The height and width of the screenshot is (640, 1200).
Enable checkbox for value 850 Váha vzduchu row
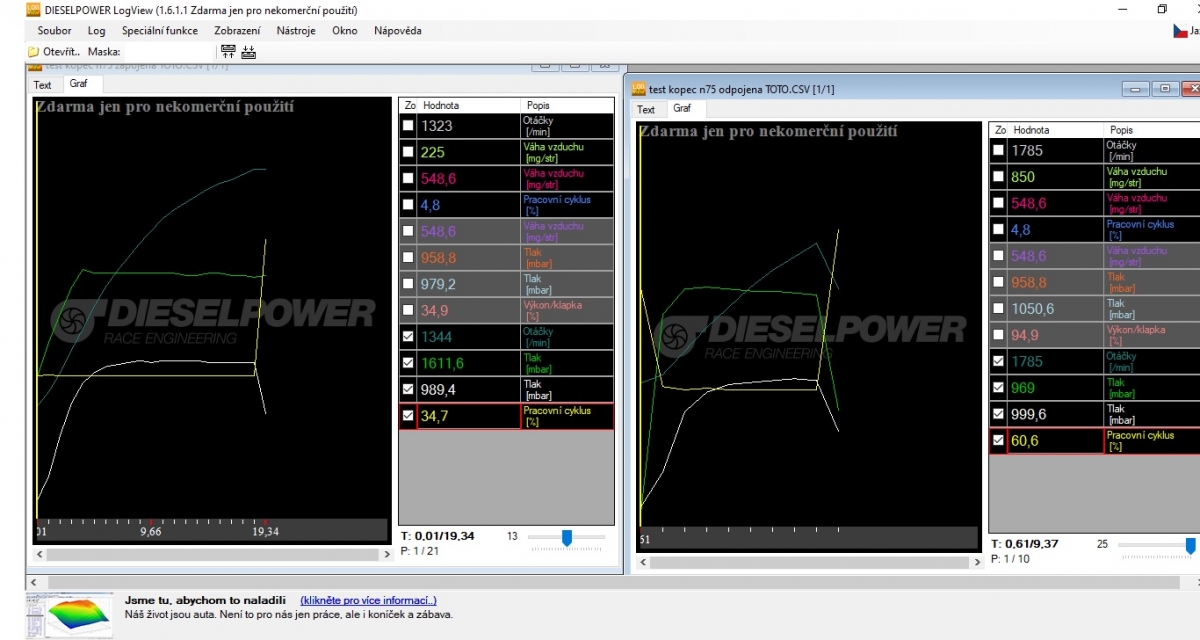point(998,177)
